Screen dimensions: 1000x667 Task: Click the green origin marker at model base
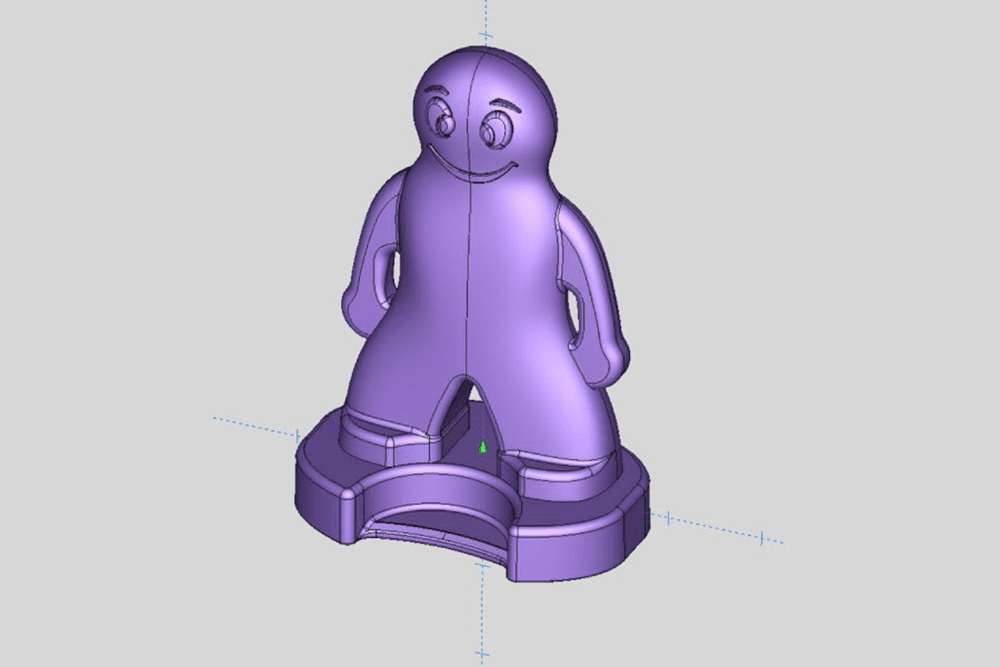click(x=483, y=446)
